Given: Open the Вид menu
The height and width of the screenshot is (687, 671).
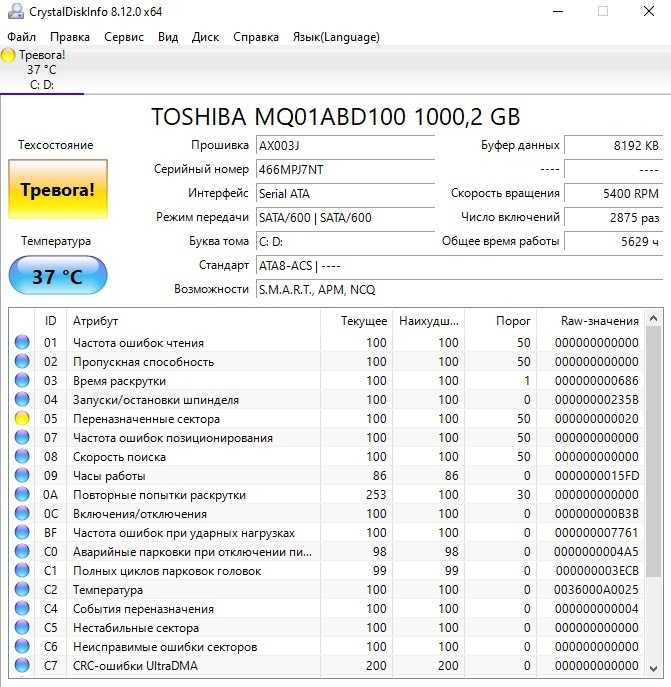Looking at the screenshot, I should pos(168,37).
